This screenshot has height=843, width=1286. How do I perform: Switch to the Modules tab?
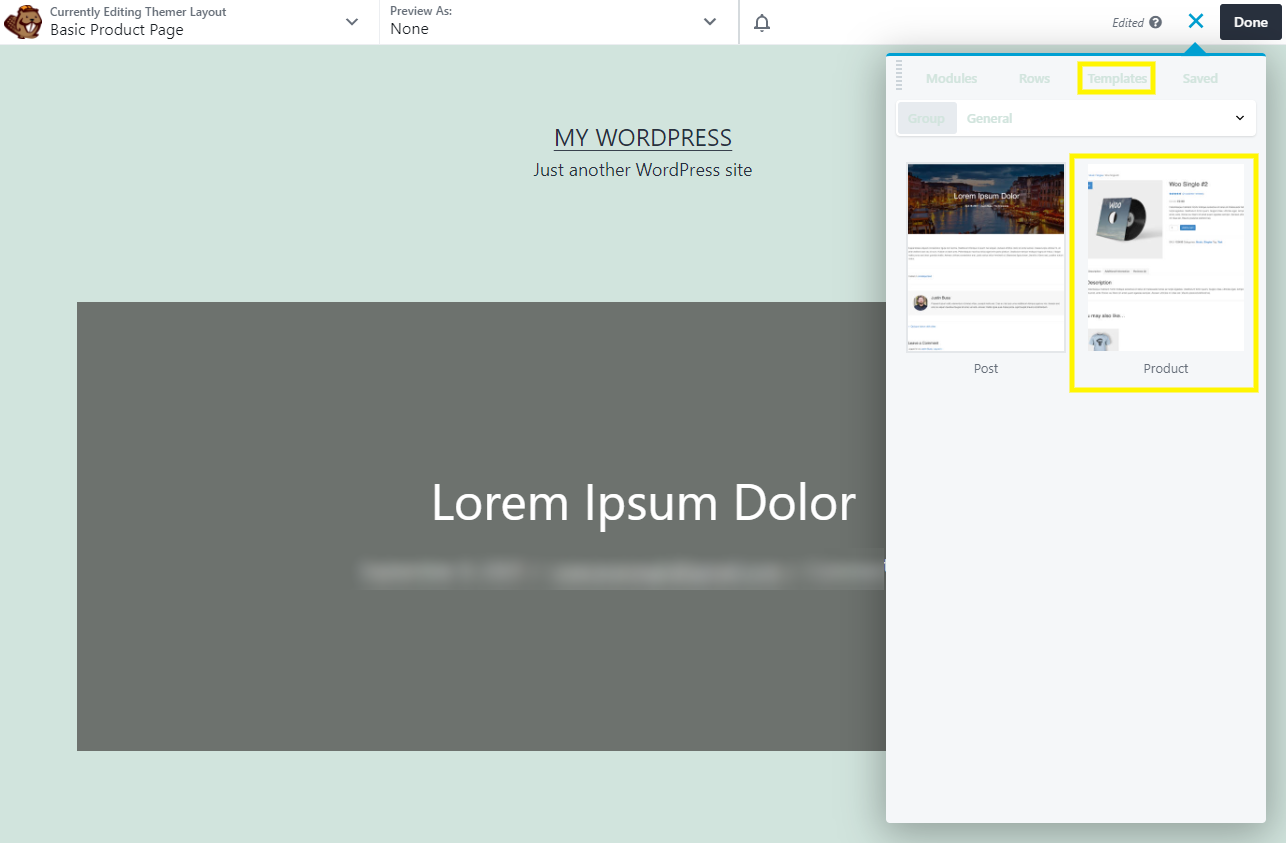(x=951, y=78)
